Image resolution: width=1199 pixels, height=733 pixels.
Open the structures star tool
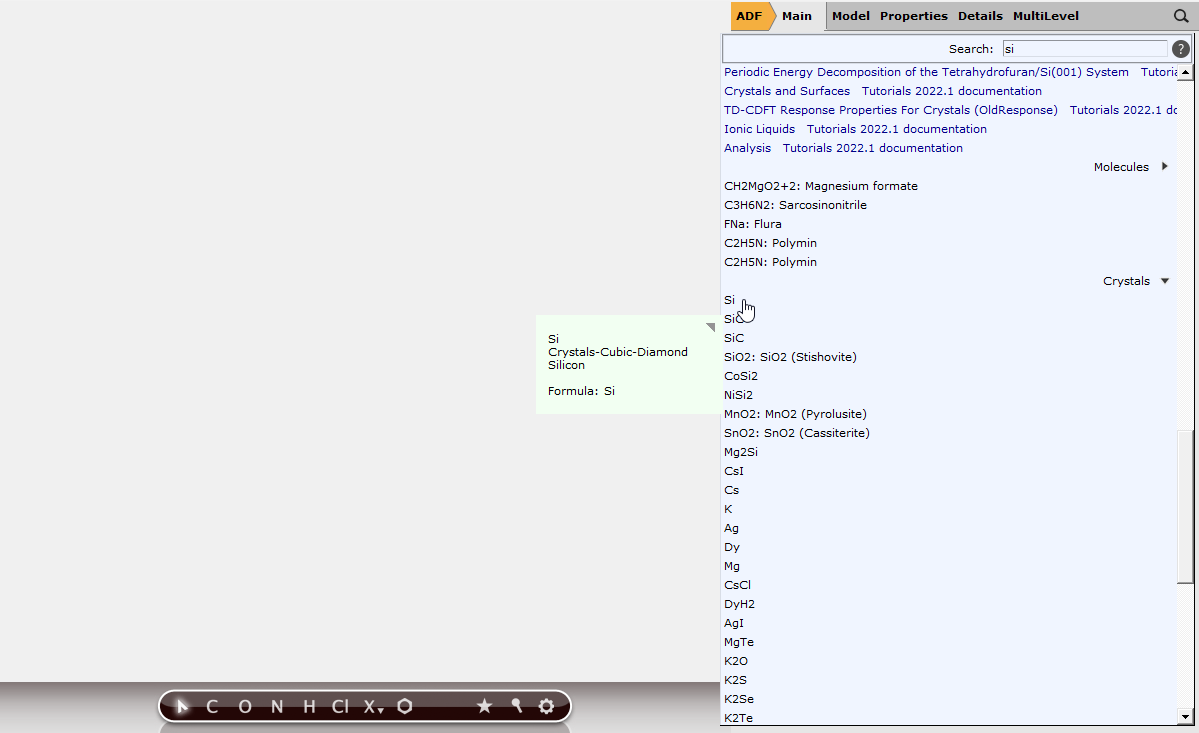pos(485,706)
